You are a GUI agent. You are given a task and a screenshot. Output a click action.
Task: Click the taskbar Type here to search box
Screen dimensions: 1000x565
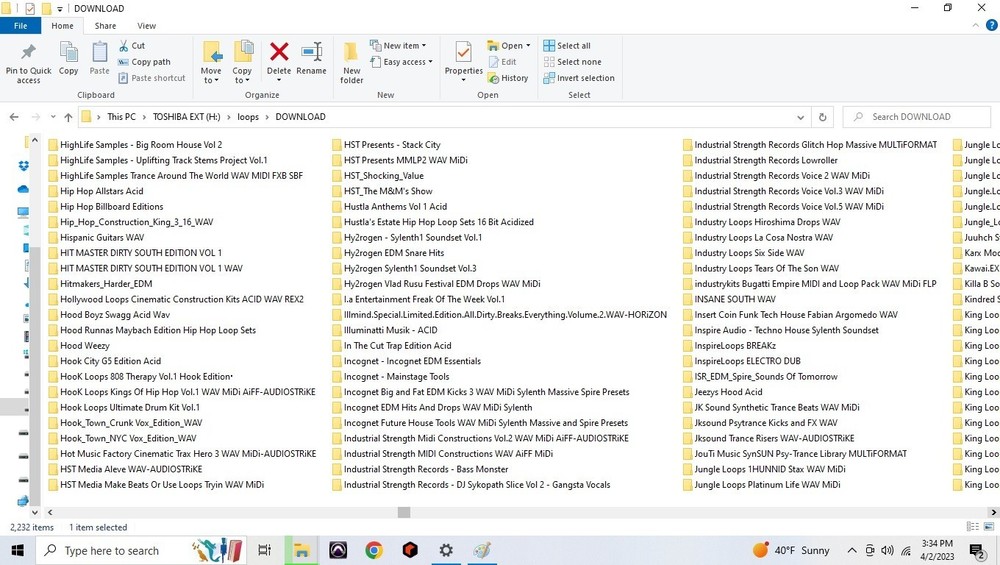141,550
